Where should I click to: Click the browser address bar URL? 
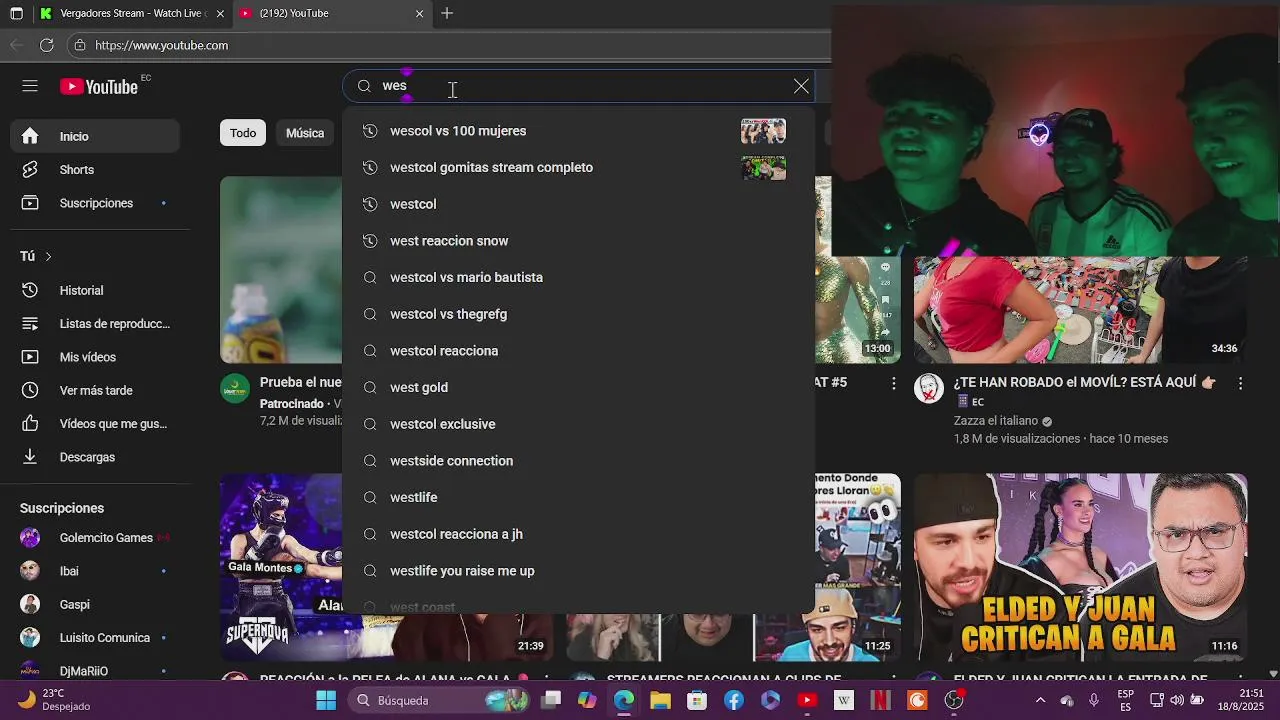tap(161, 45)
